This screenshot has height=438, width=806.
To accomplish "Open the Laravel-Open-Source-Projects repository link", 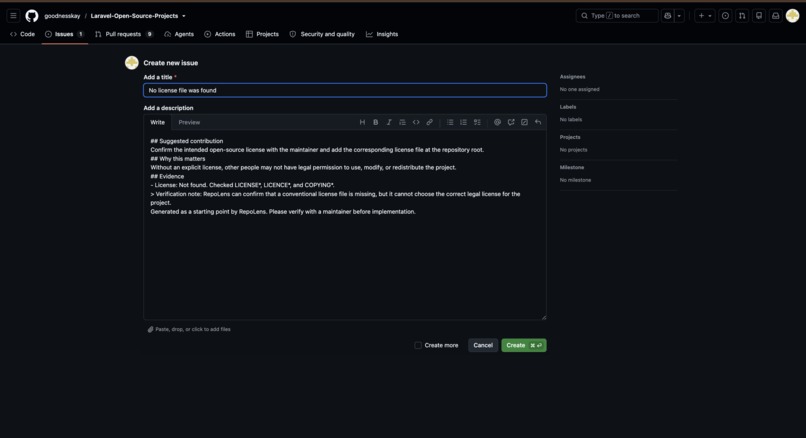I will click(134, 16).
